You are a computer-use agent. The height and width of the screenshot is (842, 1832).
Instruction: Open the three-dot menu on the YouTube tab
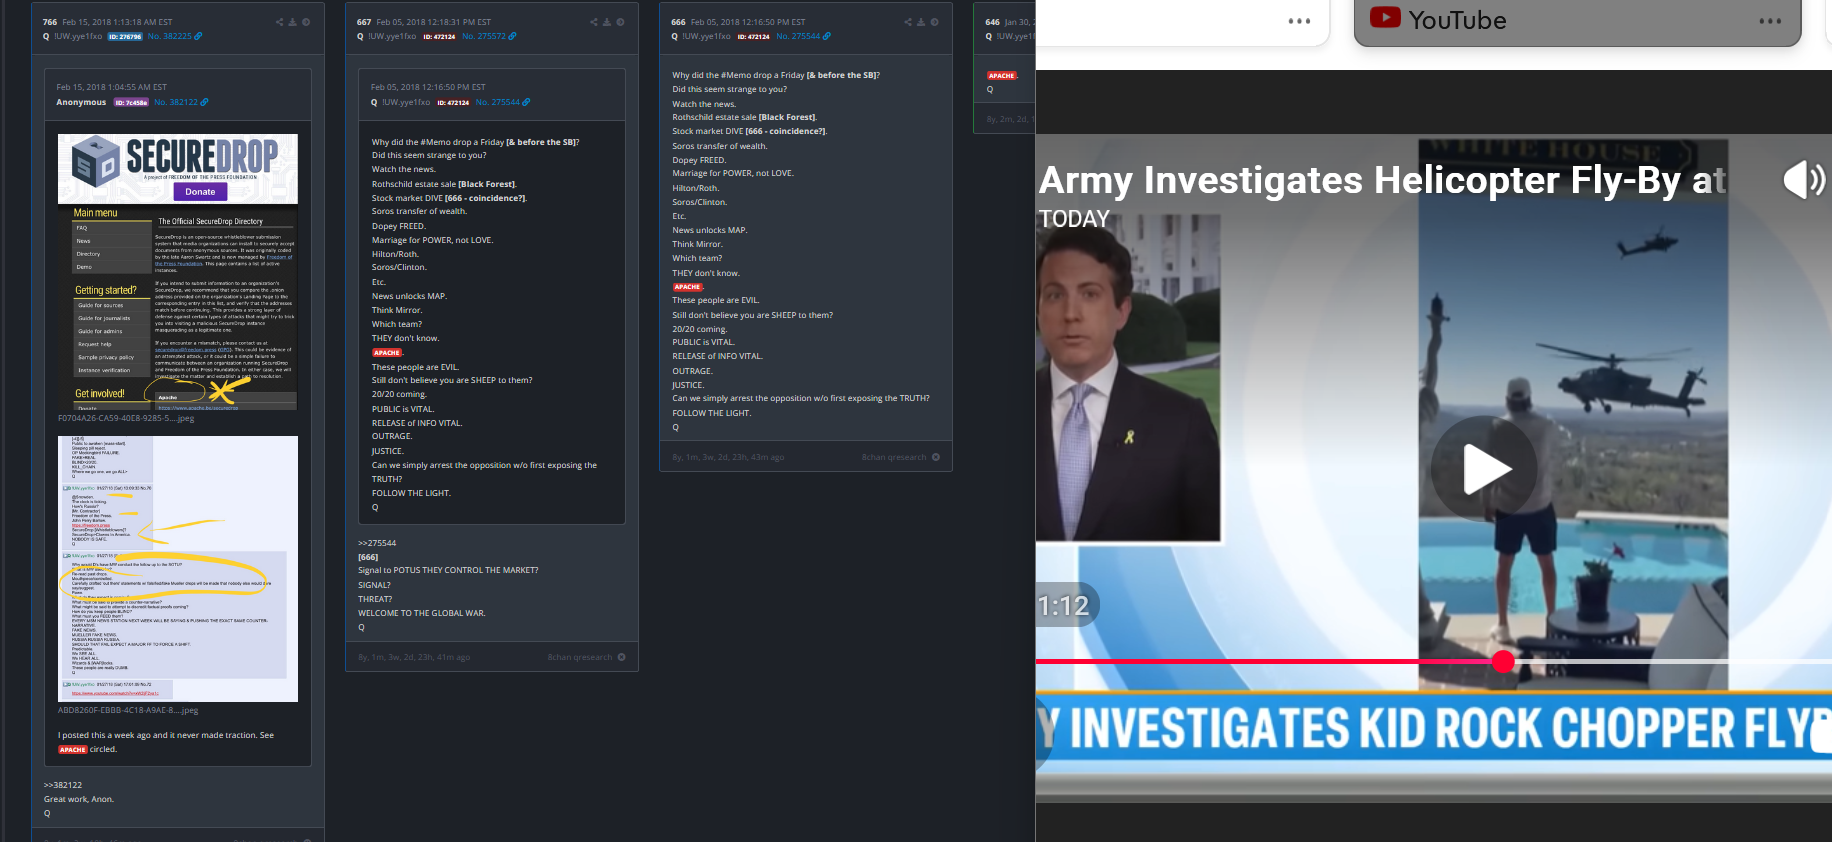1770,21
